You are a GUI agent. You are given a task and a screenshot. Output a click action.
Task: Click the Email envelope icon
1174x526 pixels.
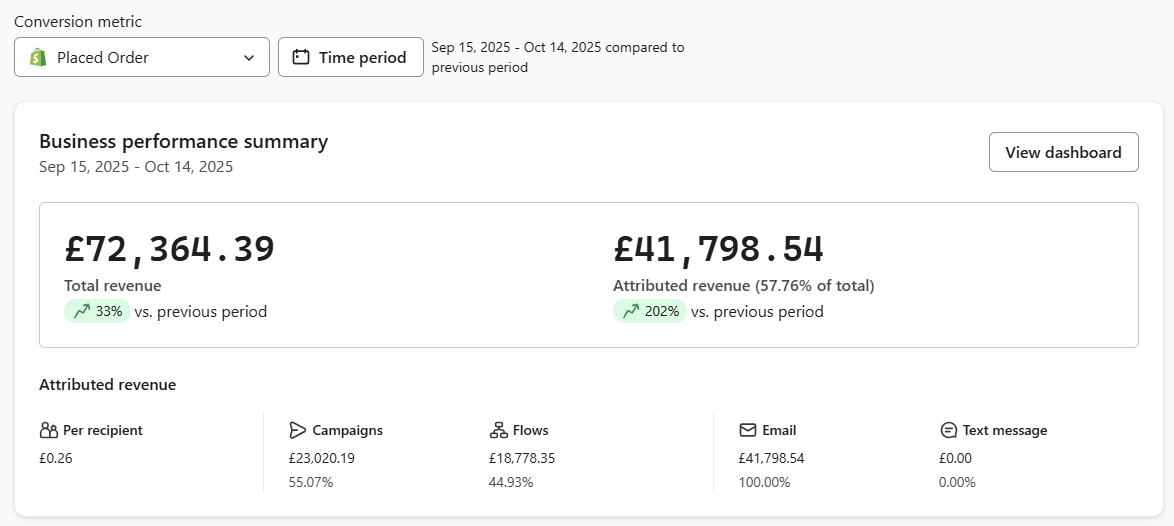point(747,430)
